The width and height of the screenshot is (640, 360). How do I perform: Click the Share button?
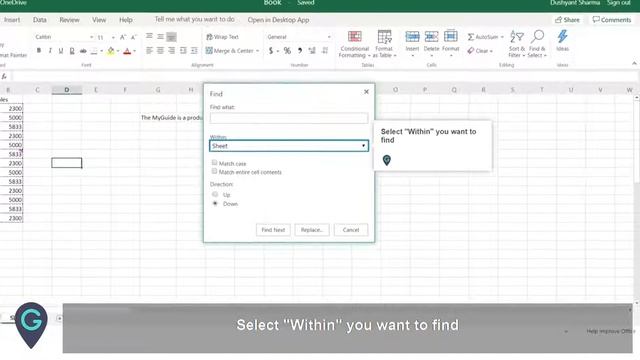567,20
